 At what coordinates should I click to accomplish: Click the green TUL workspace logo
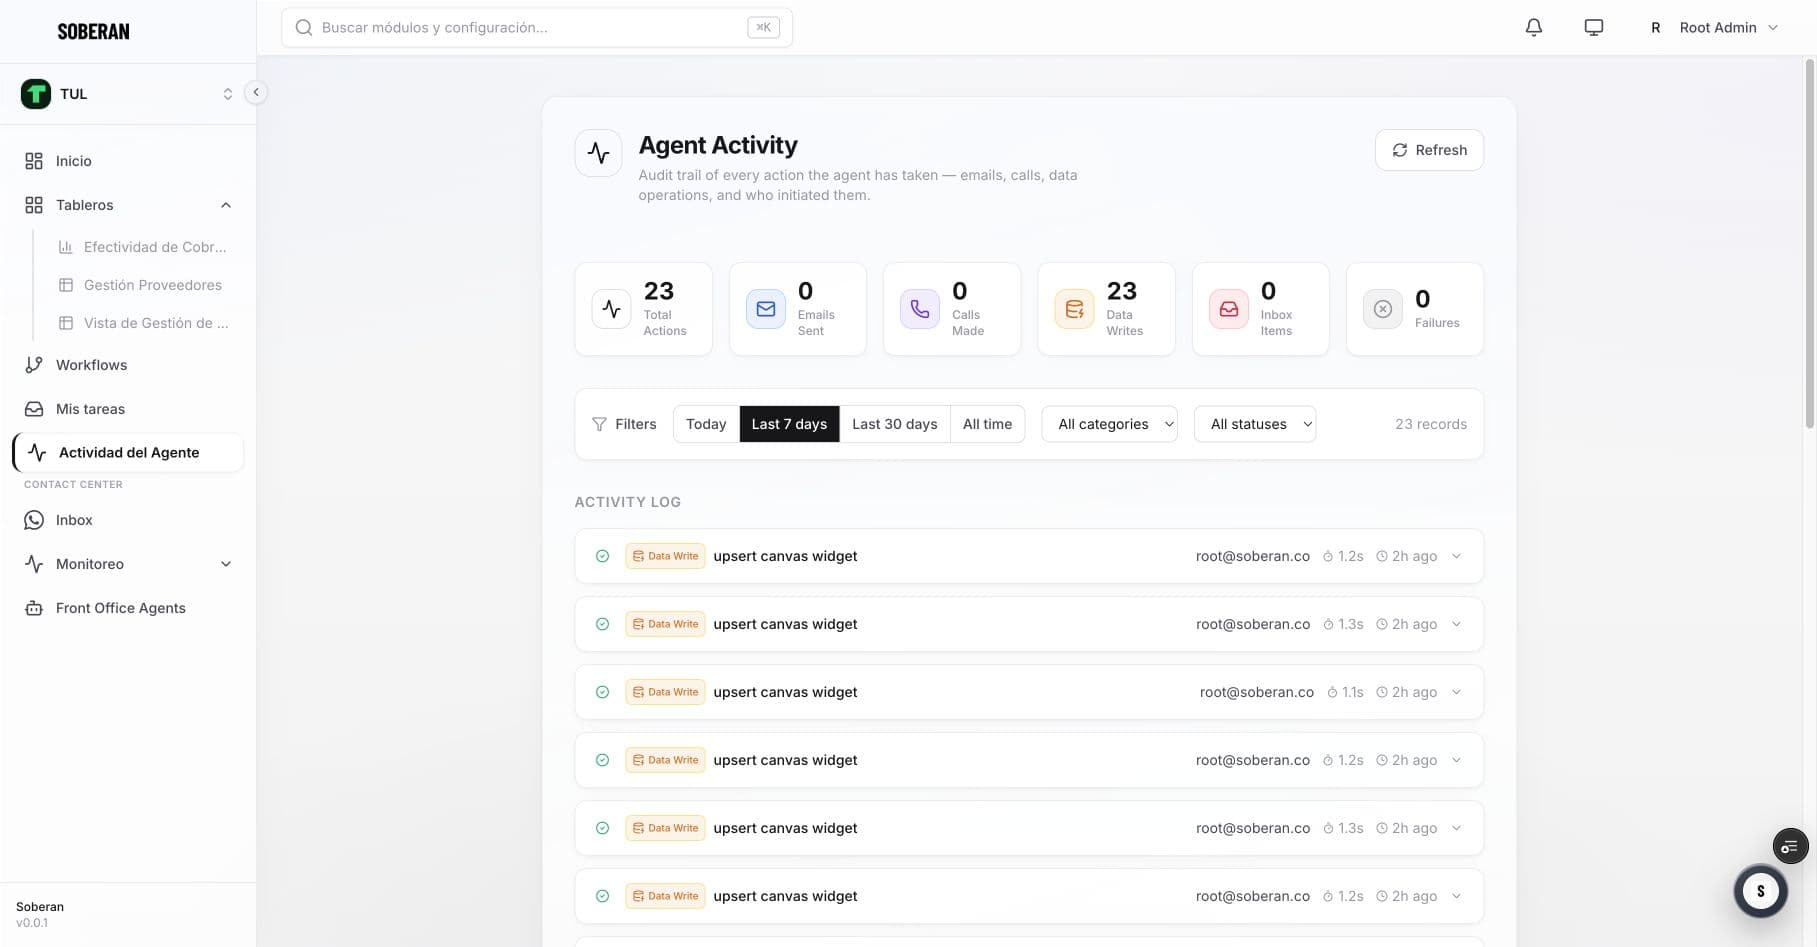coord(36,94)
